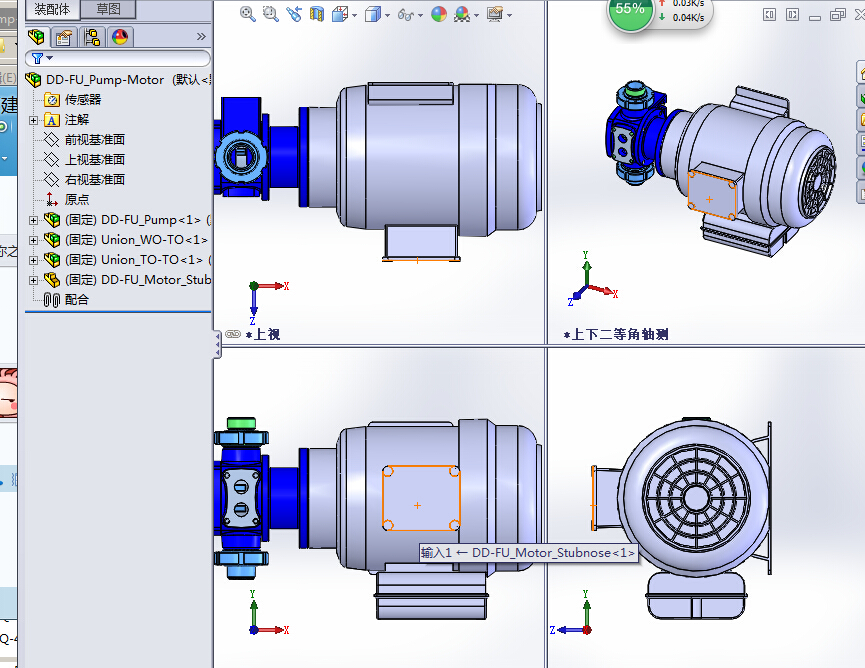Expand more manager tabs with the chevron
This screenshot has width=865, height=668.
201,36
